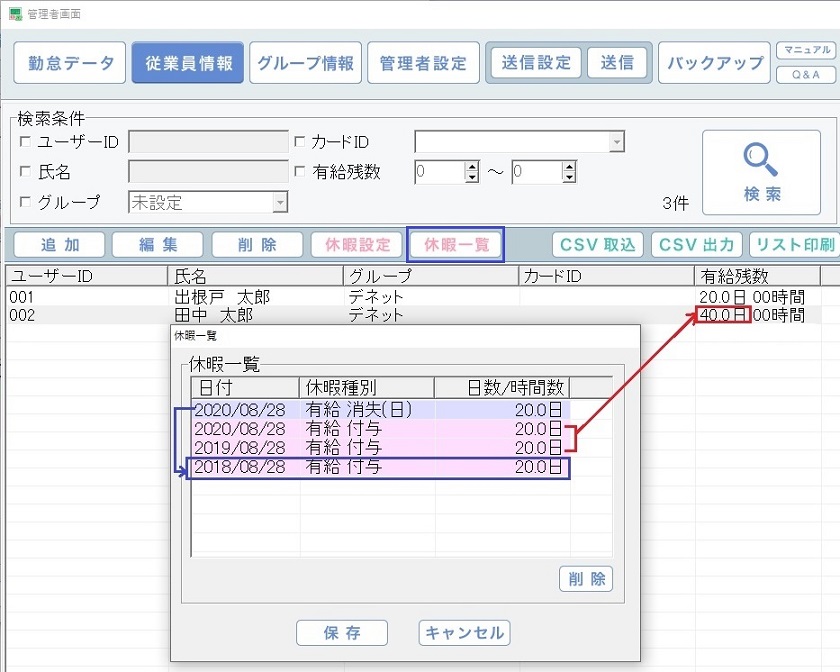Enable the 氏名 search checkbox
The height and width of the screenshot is (672, 840).
coord(25,171)
